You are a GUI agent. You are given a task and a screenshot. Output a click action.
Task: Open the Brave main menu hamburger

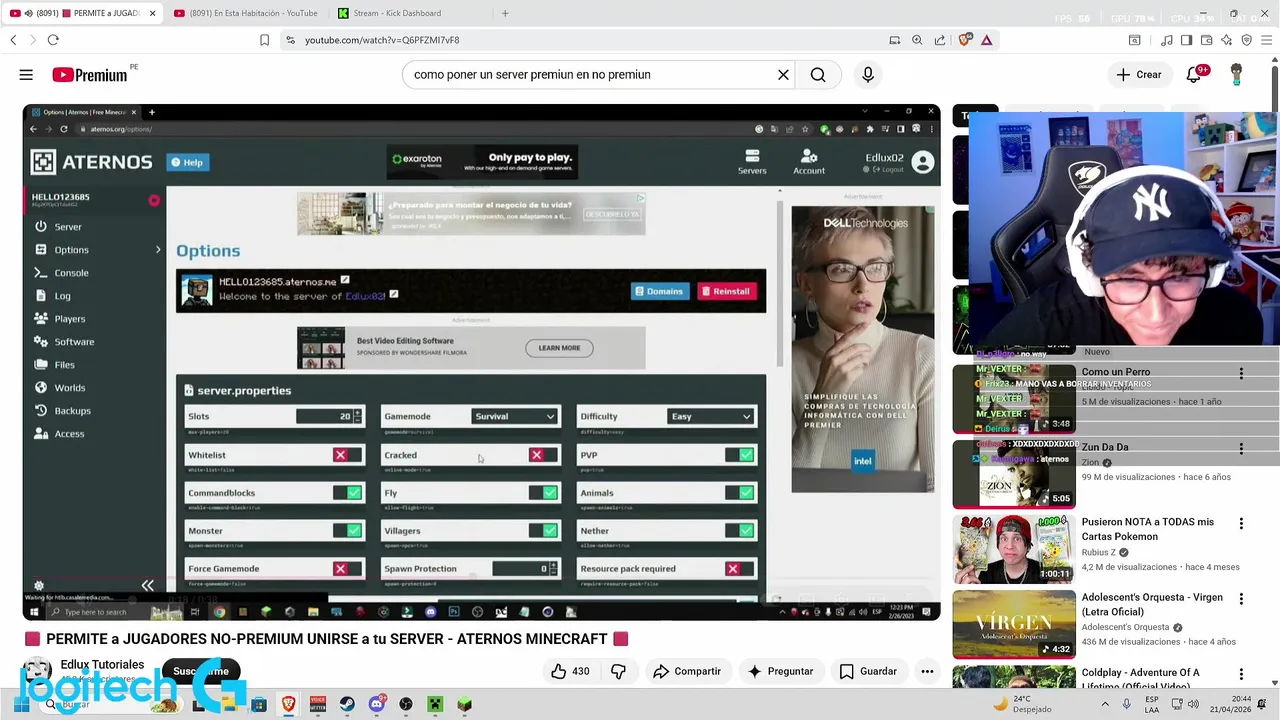tap(1266, 40)
